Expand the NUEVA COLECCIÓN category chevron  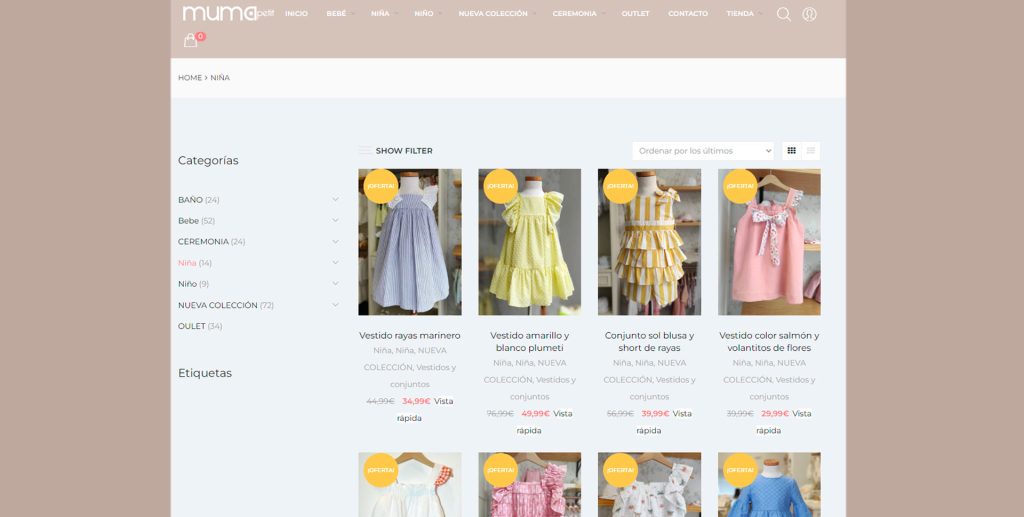pos(335,304)
